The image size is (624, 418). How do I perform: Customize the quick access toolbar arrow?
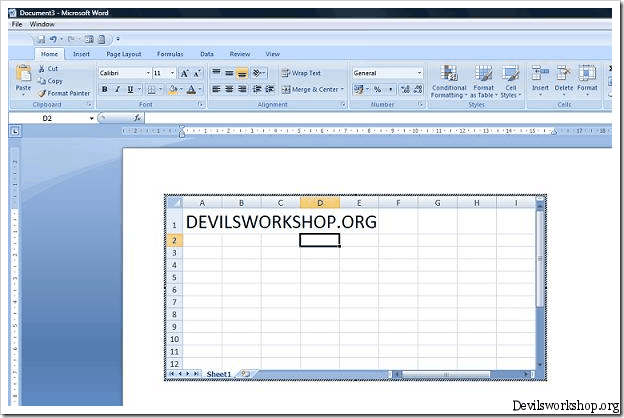point(118,39)
